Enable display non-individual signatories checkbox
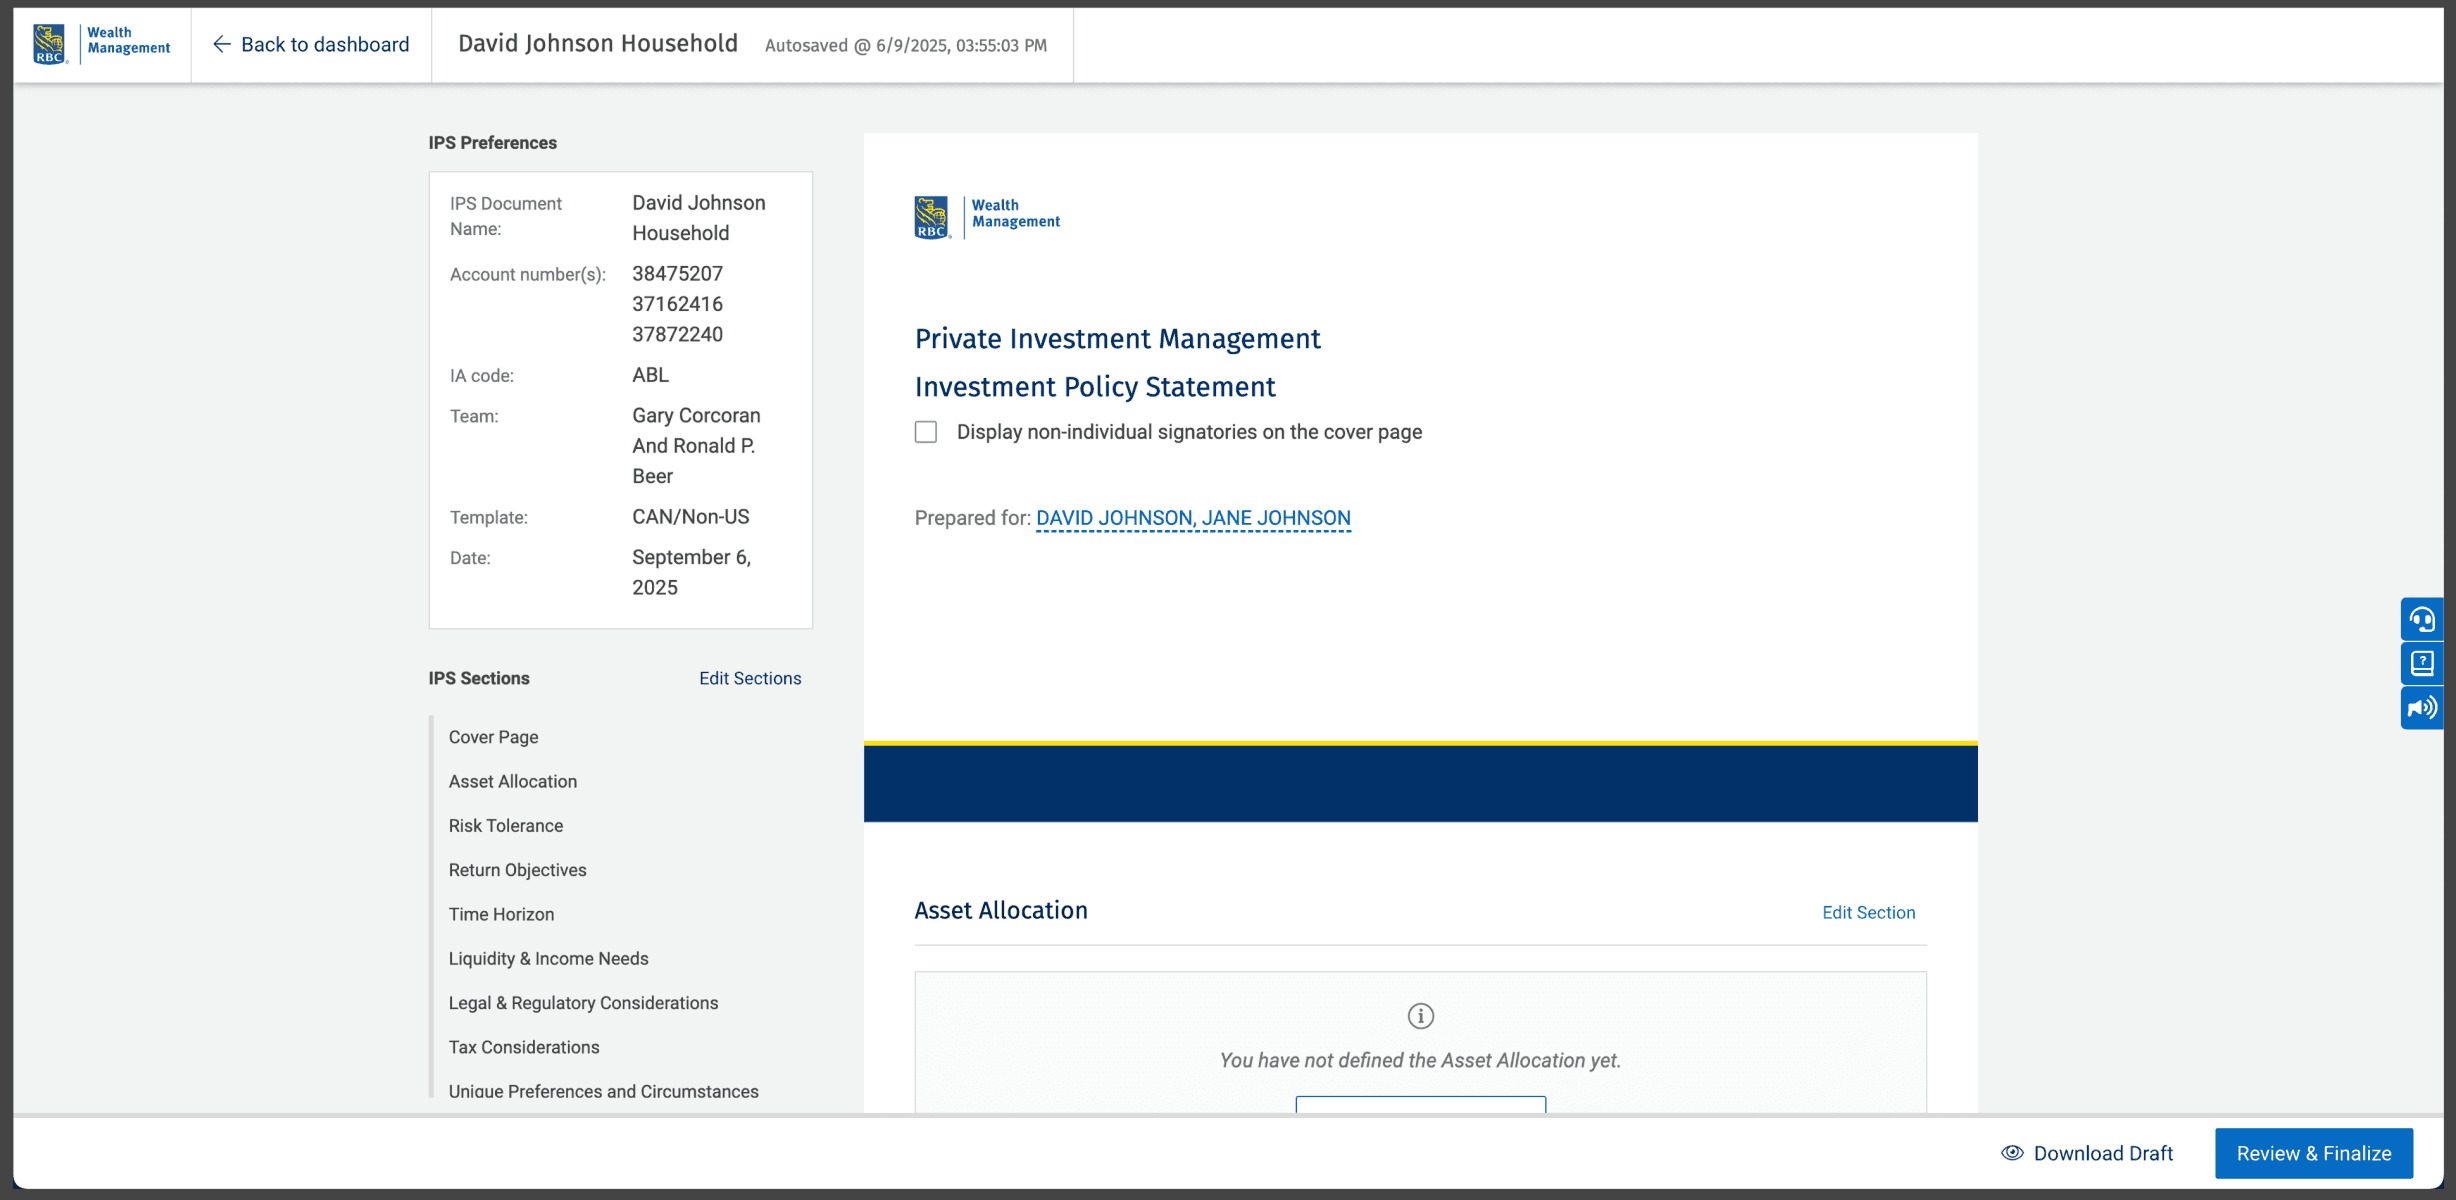The image size is (2456, 1200). [x=926, y=432]
